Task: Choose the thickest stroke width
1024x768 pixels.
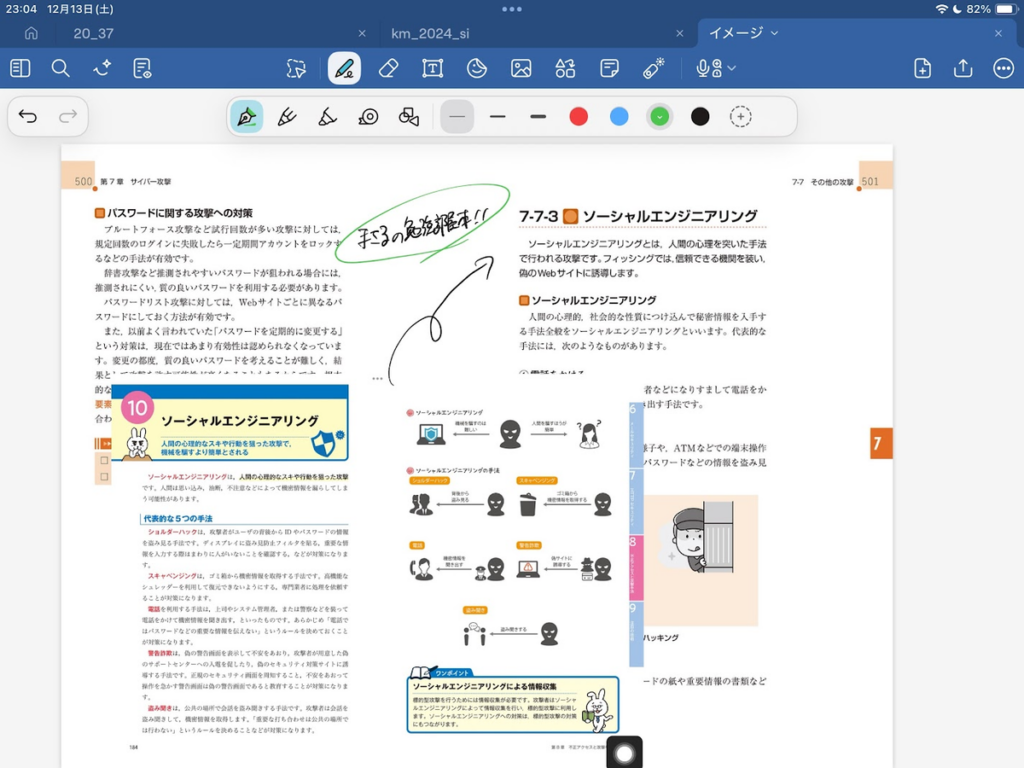Action: (538, 117)
